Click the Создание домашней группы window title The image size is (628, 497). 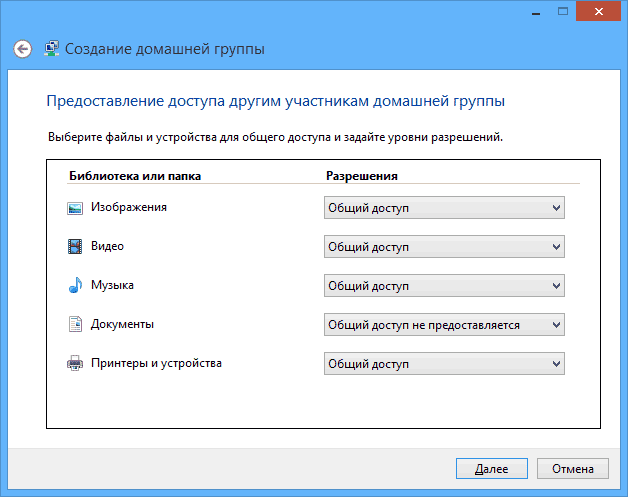(165, 49)
